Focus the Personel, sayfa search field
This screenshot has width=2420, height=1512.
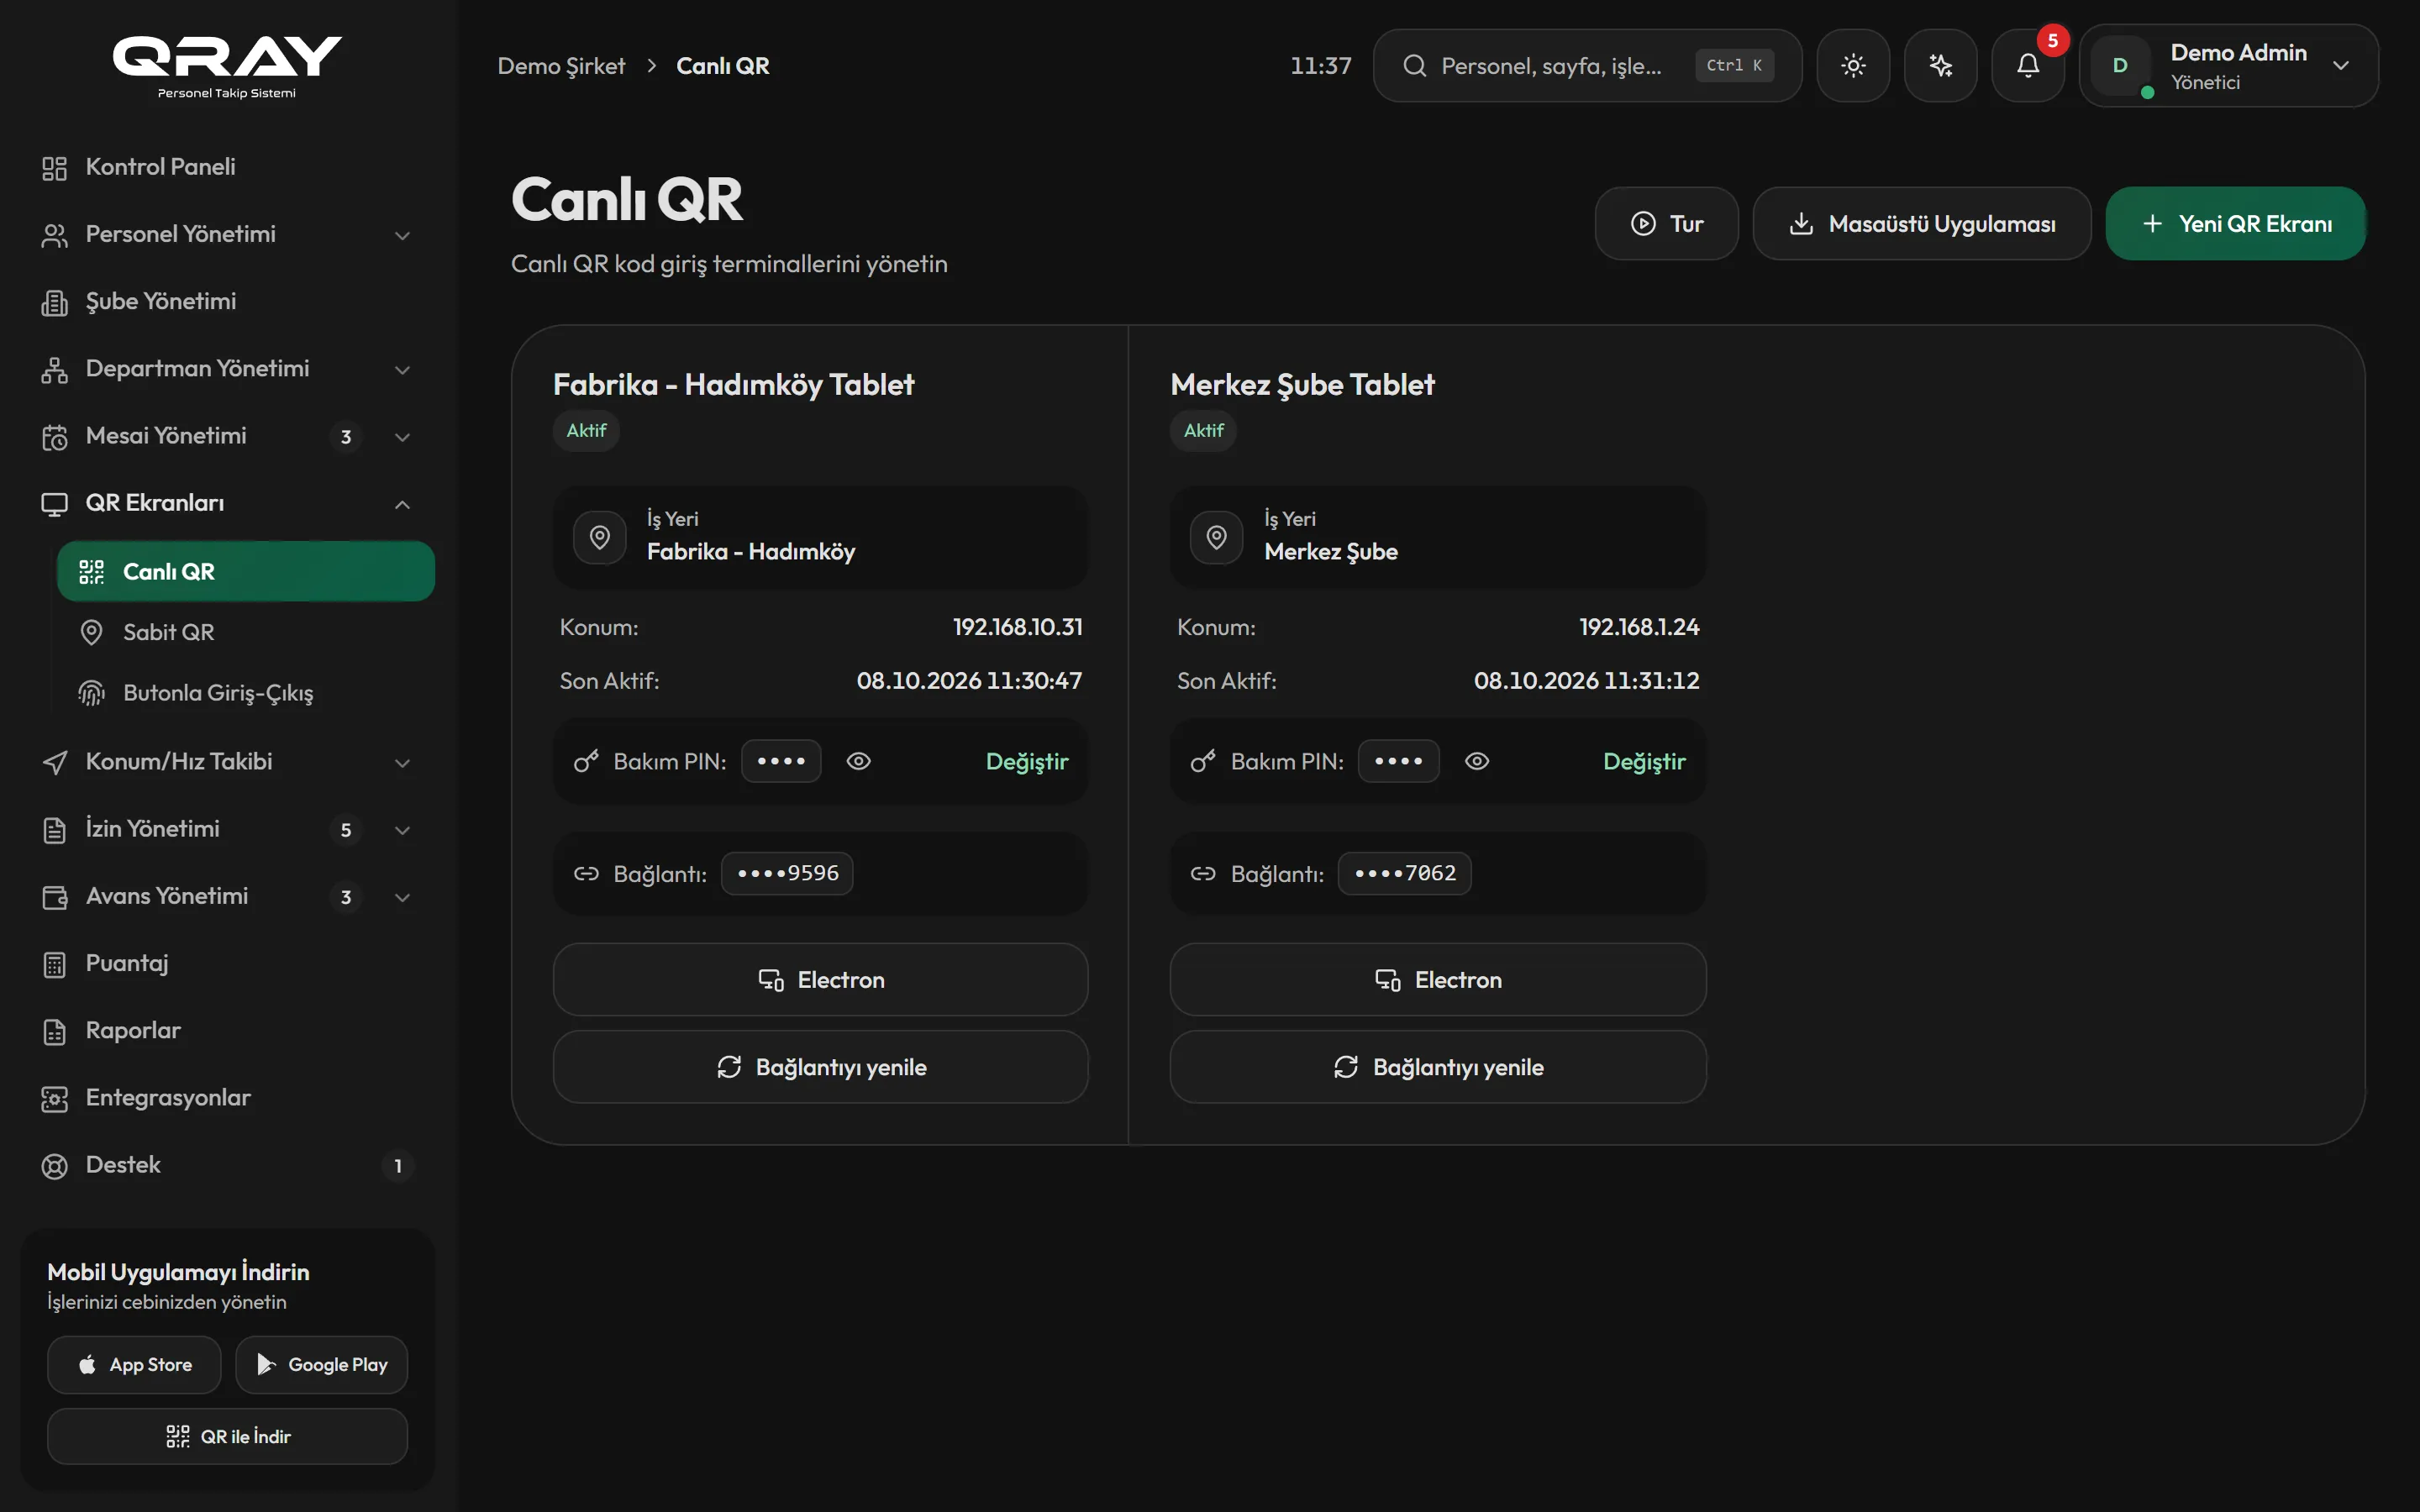coord(1587,66)
